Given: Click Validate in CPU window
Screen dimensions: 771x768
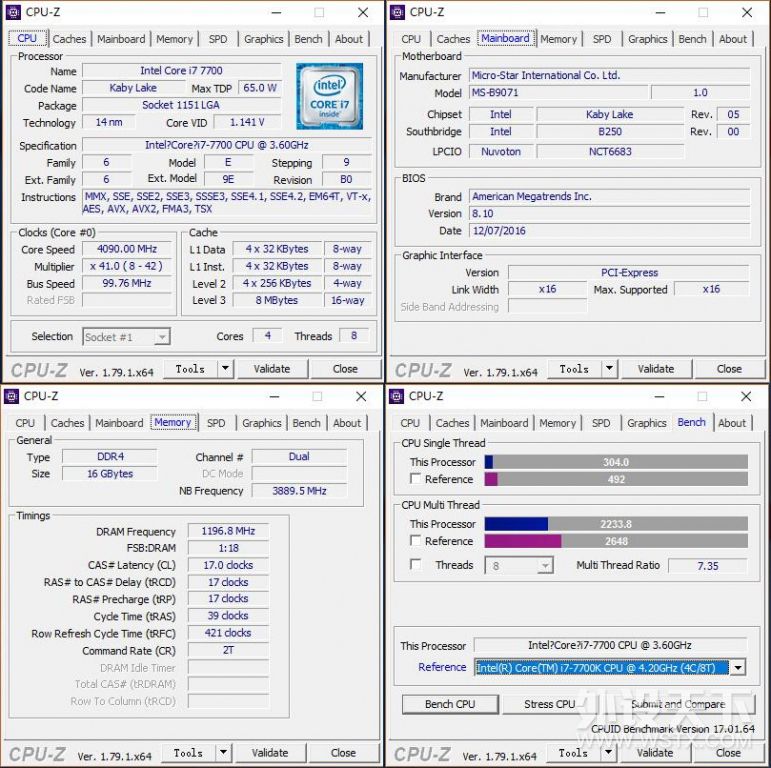Looking at the screenshot, I should pos(272,369).
